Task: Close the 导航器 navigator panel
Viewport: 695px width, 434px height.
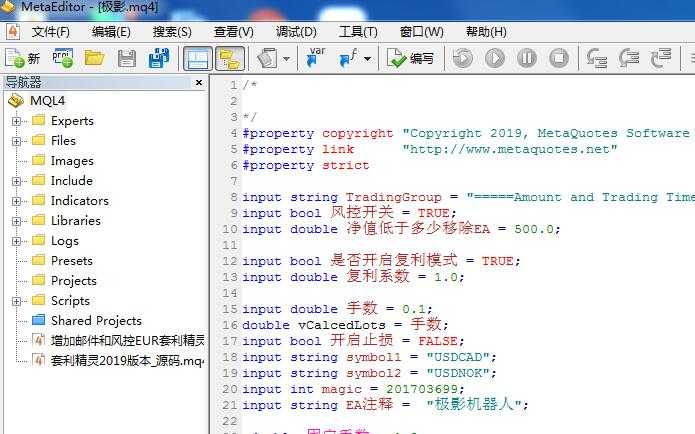Action: (x=199, y=82)
